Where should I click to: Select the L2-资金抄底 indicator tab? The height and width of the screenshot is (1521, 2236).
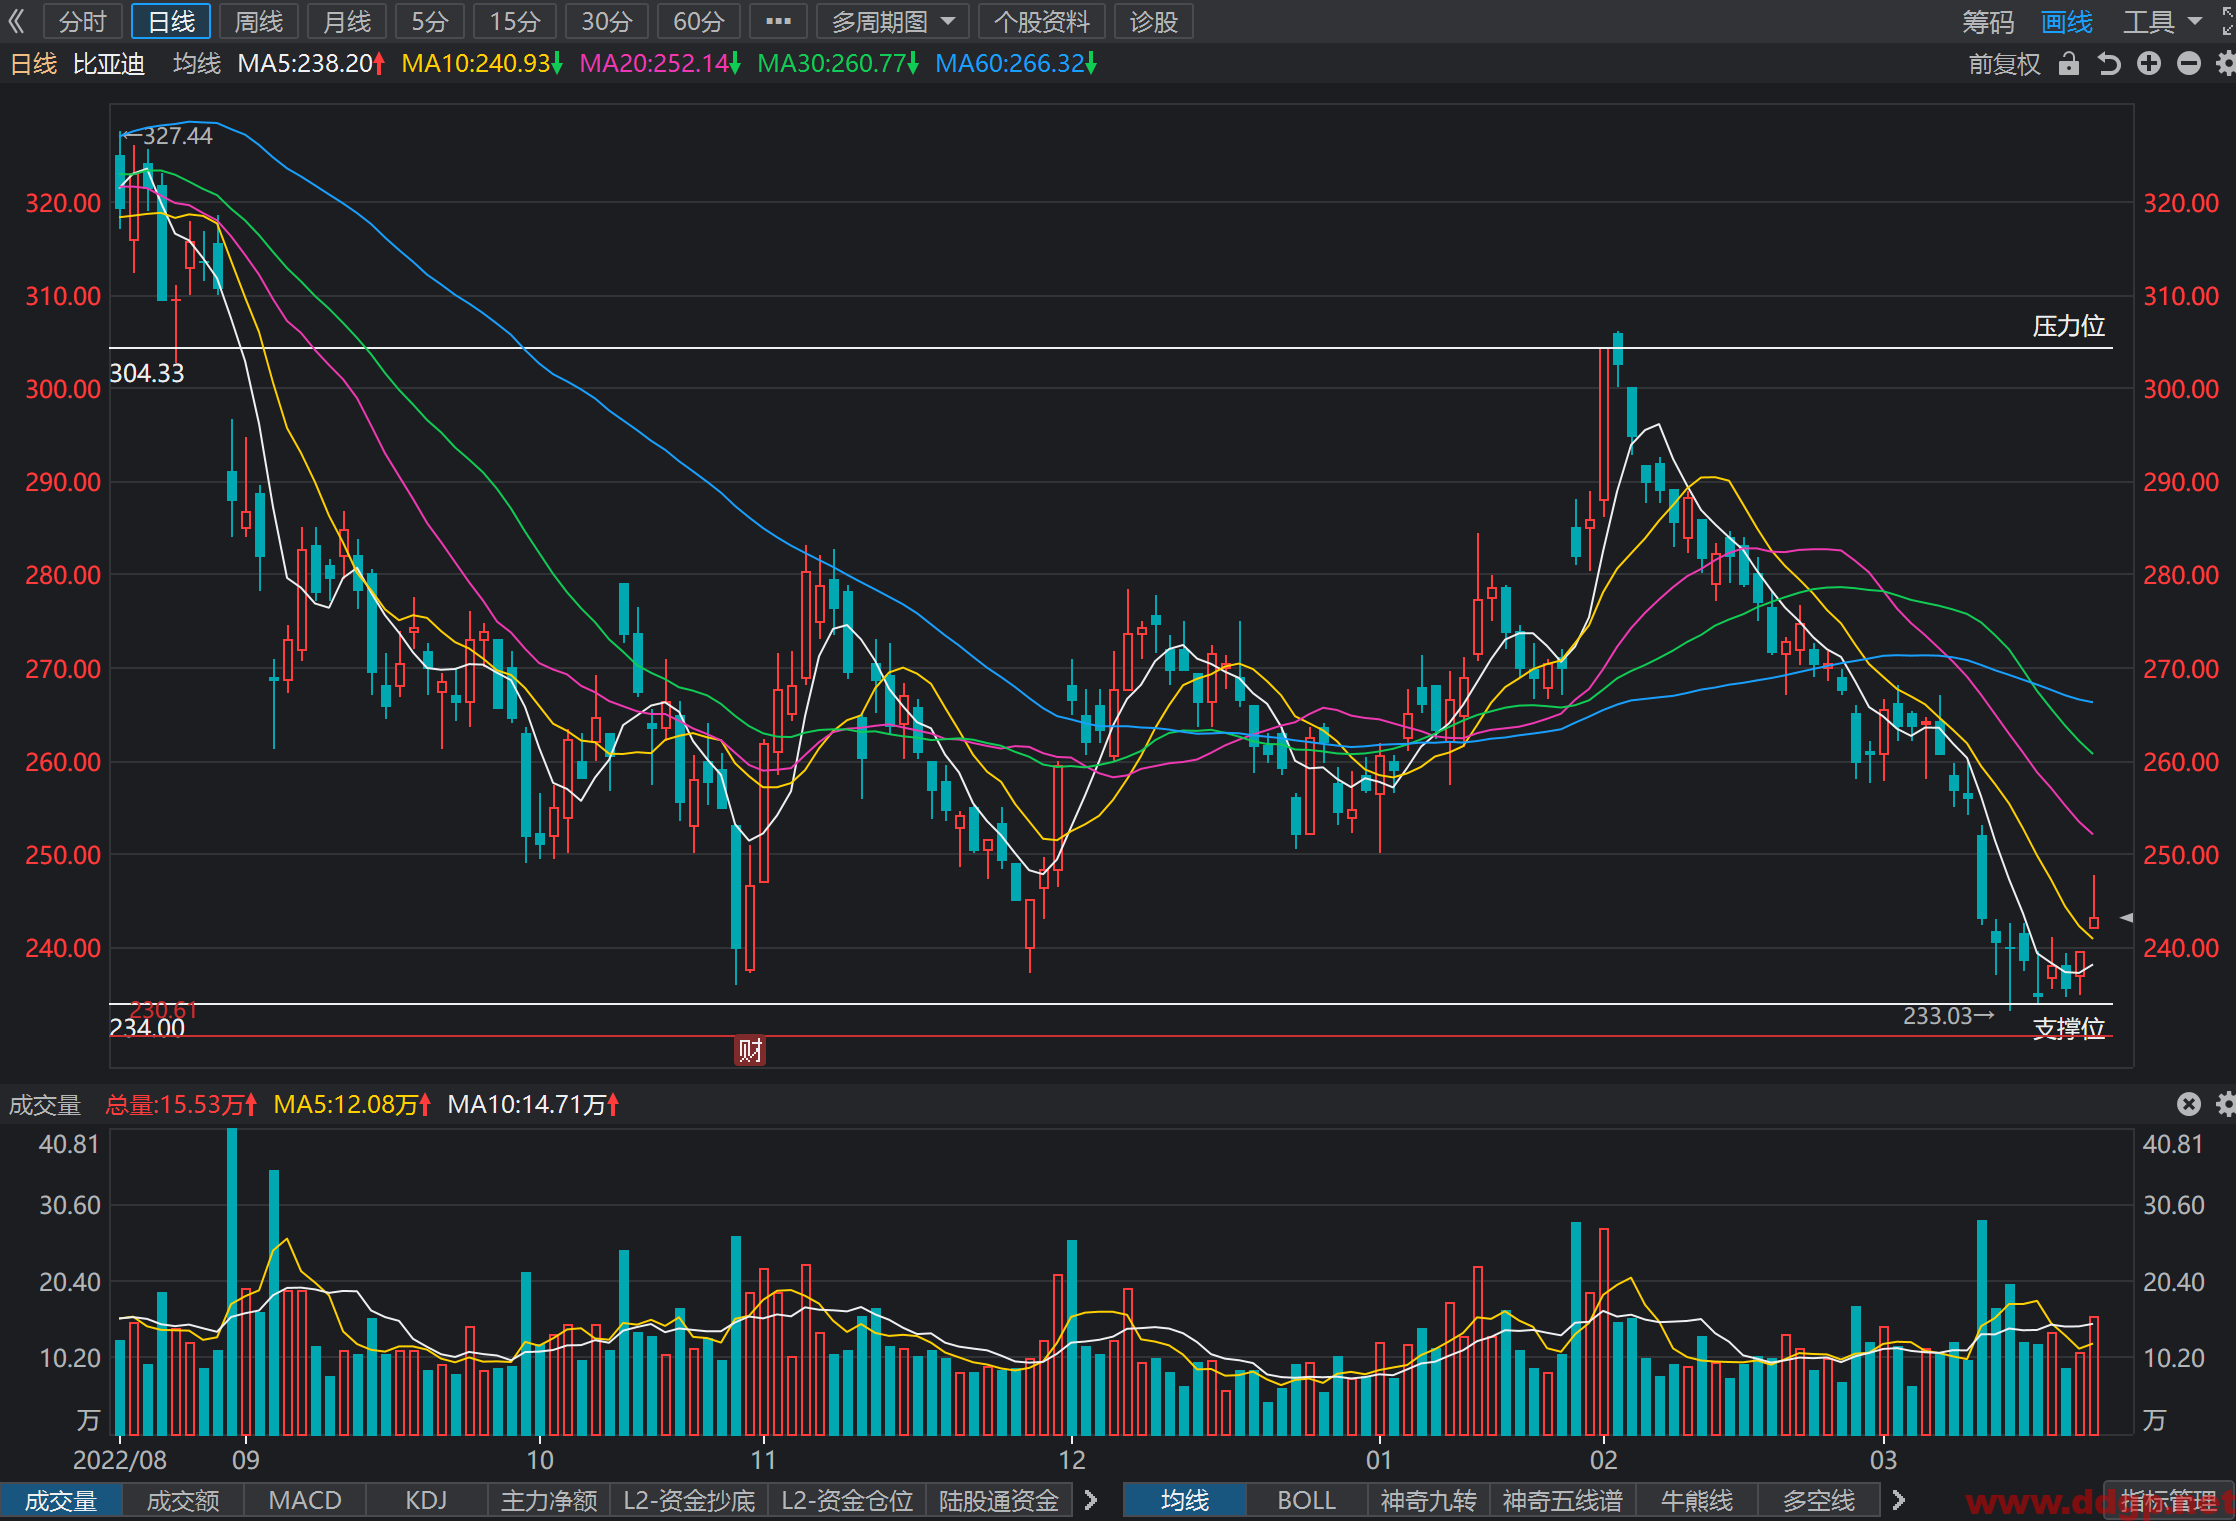689,1501
